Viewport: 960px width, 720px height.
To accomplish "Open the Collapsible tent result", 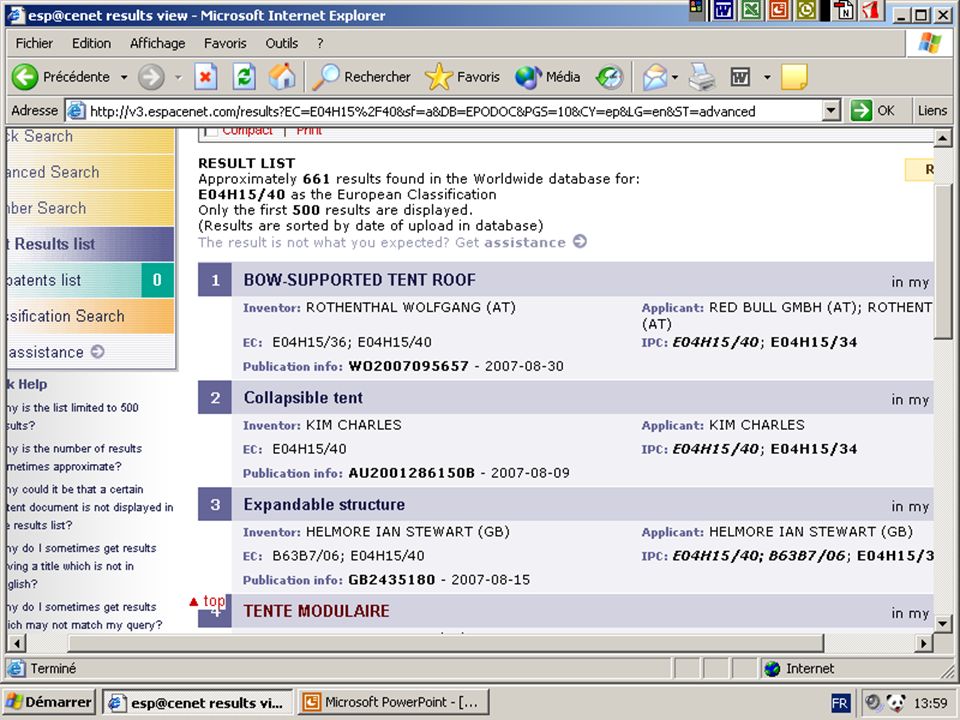I will point(303,398).
